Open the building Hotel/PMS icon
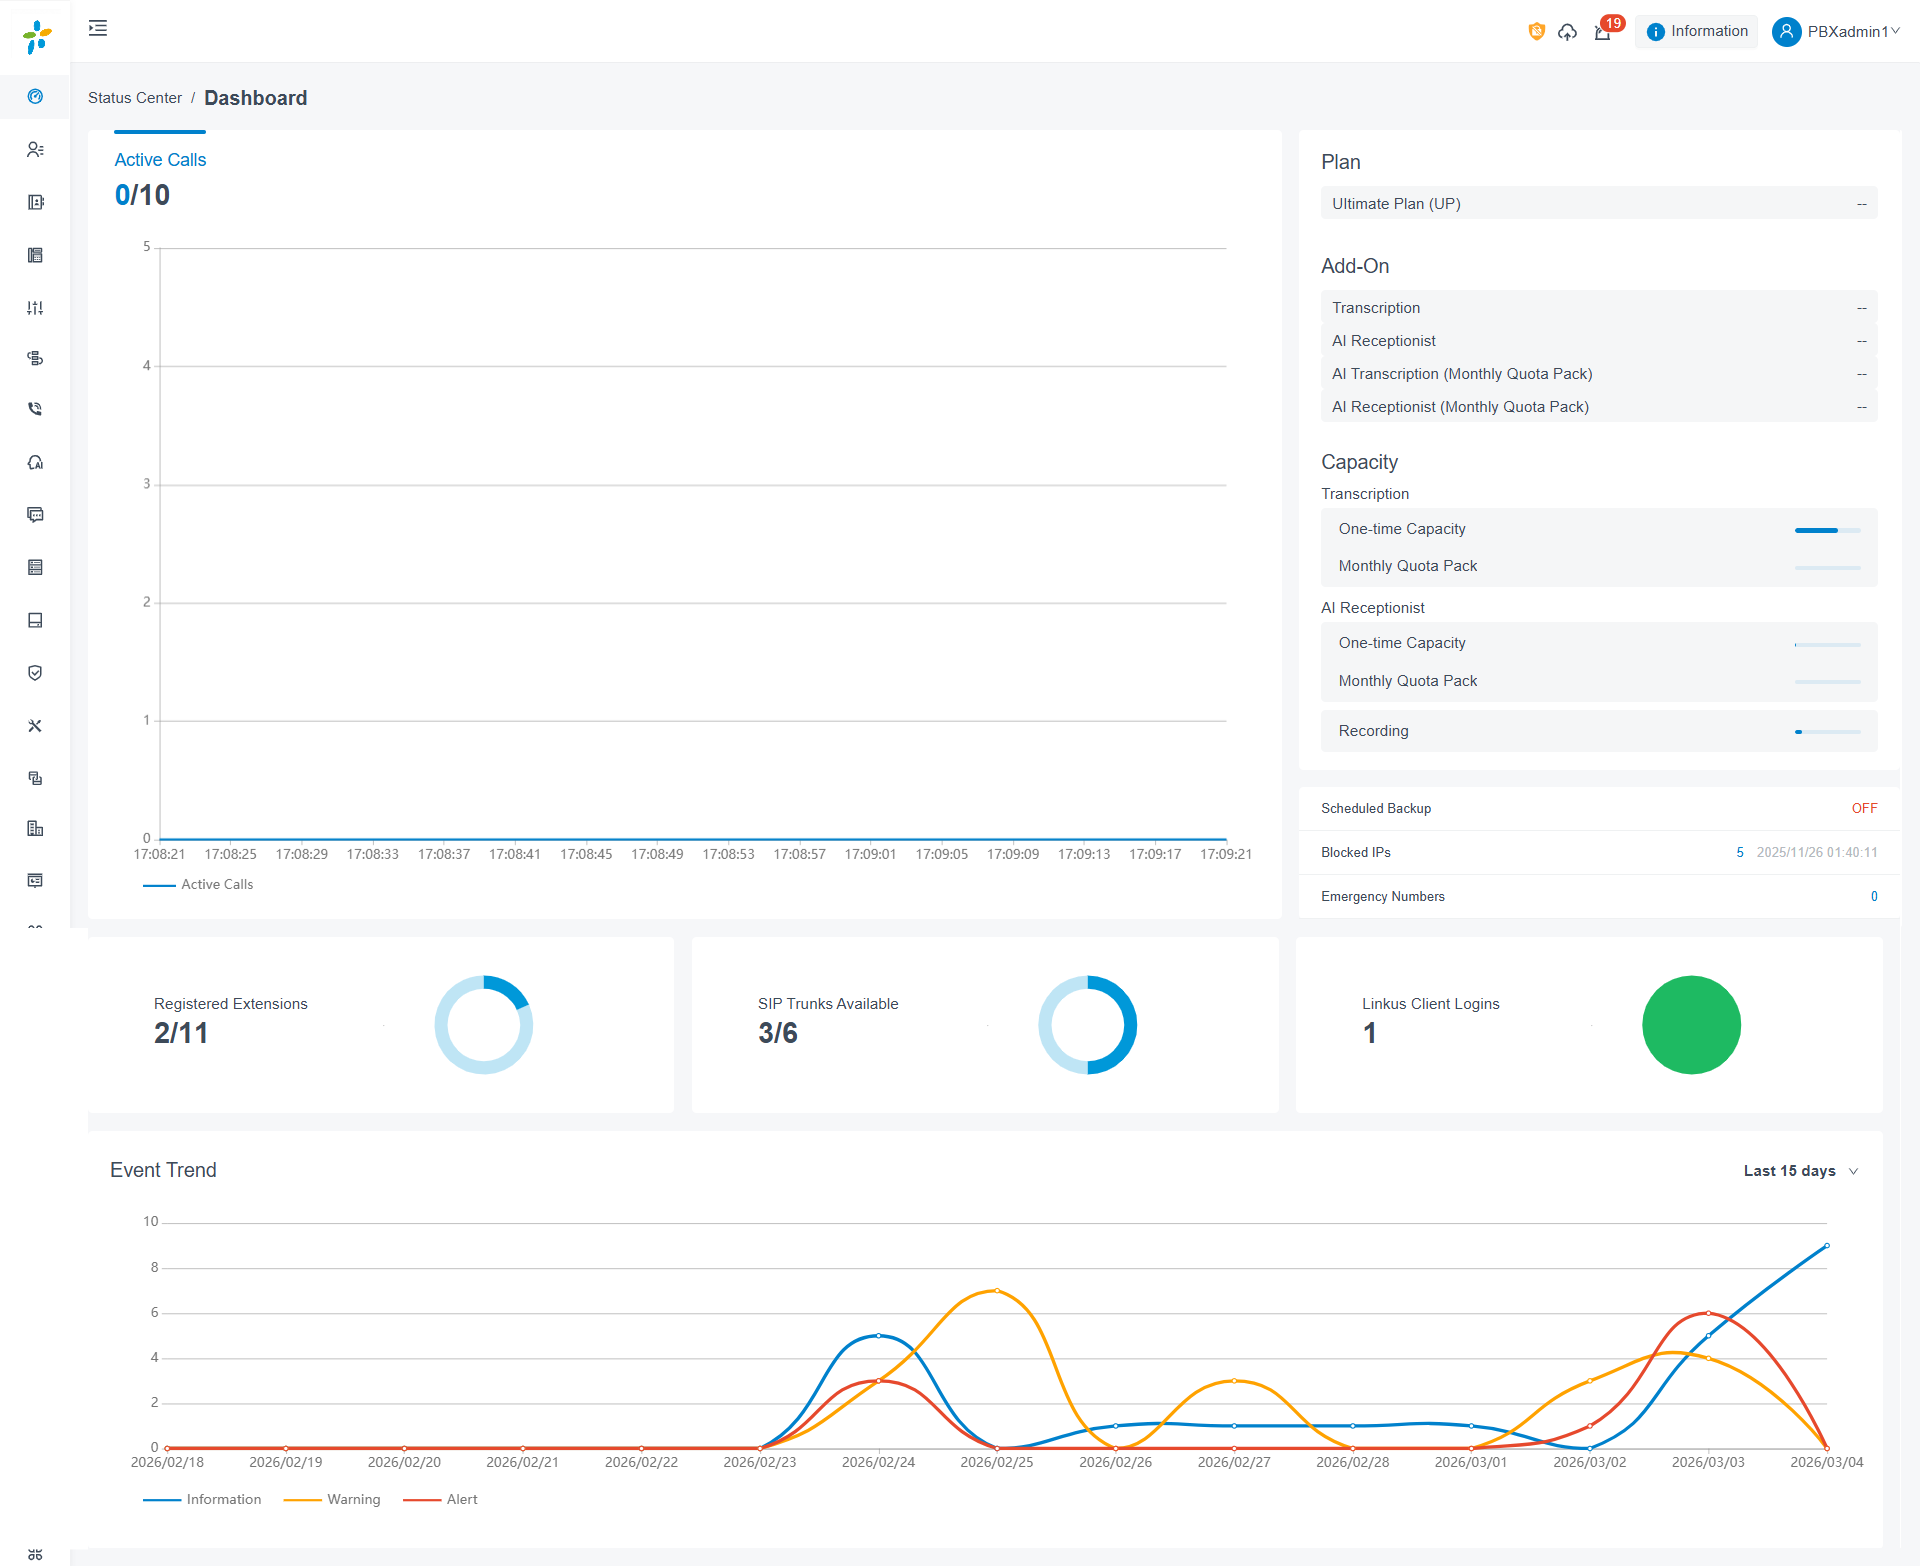 pos(35,829)
